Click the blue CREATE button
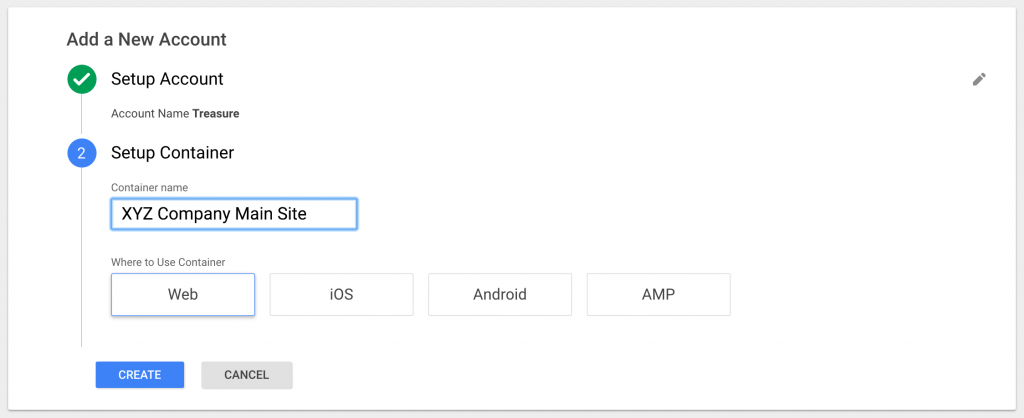This screenshot has height=418, width=1024. (x=140, y=375)
